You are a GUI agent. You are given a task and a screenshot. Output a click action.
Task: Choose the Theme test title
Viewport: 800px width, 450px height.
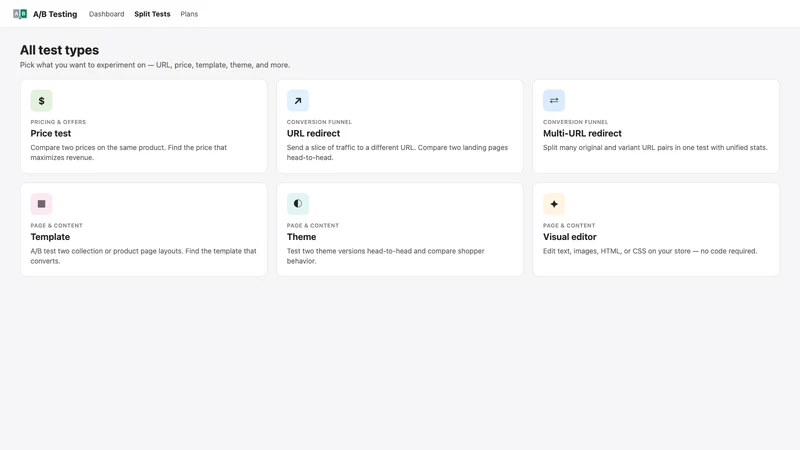pos(301,237)
